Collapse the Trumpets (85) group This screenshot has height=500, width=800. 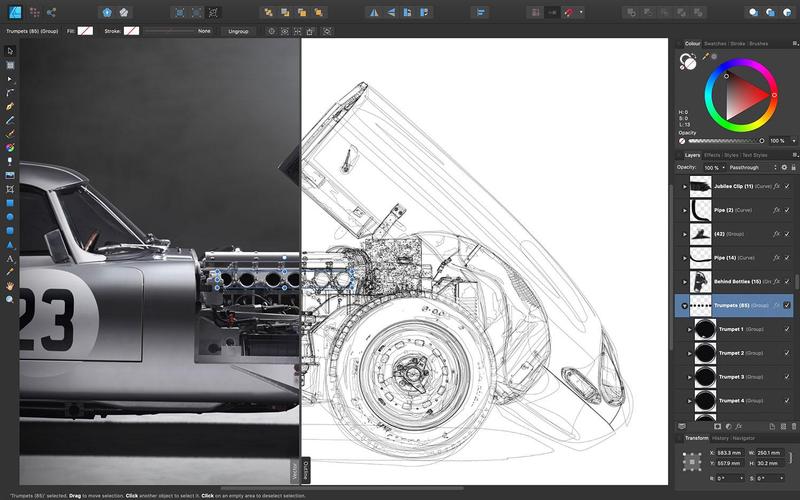pyautogui.click(x=685, y=306)
